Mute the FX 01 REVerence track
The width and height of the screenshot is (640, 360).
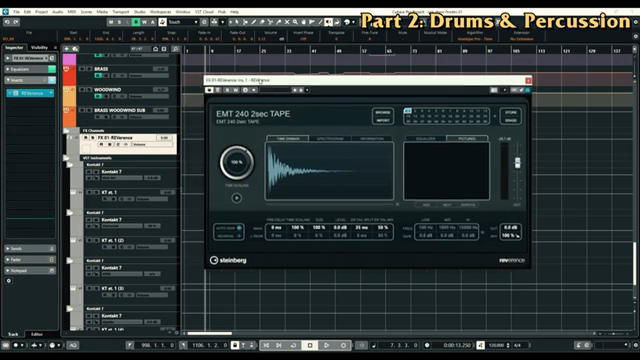pos(86,138)
